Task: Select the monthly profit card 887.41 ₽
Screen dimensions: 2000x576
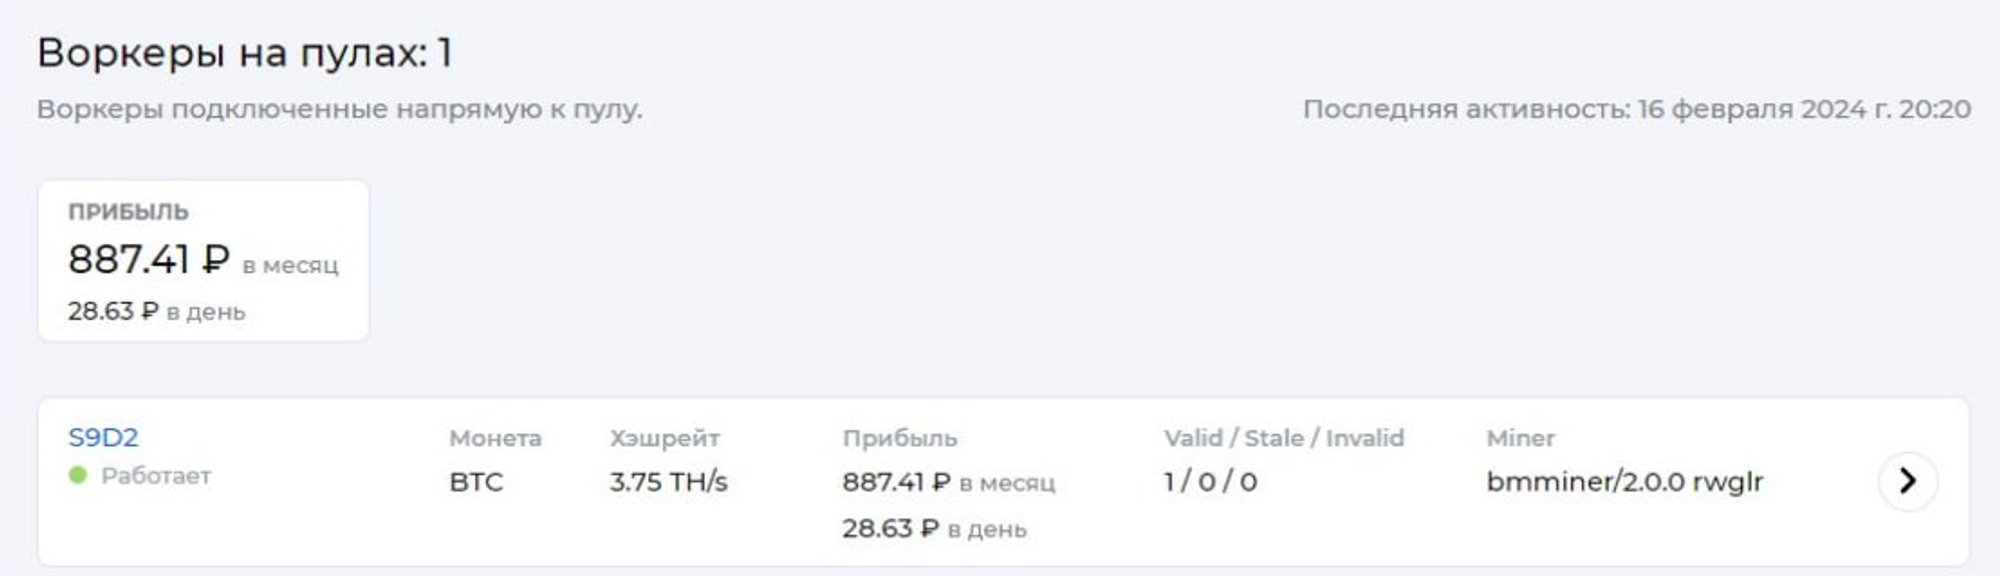Action: pos(203,260)
